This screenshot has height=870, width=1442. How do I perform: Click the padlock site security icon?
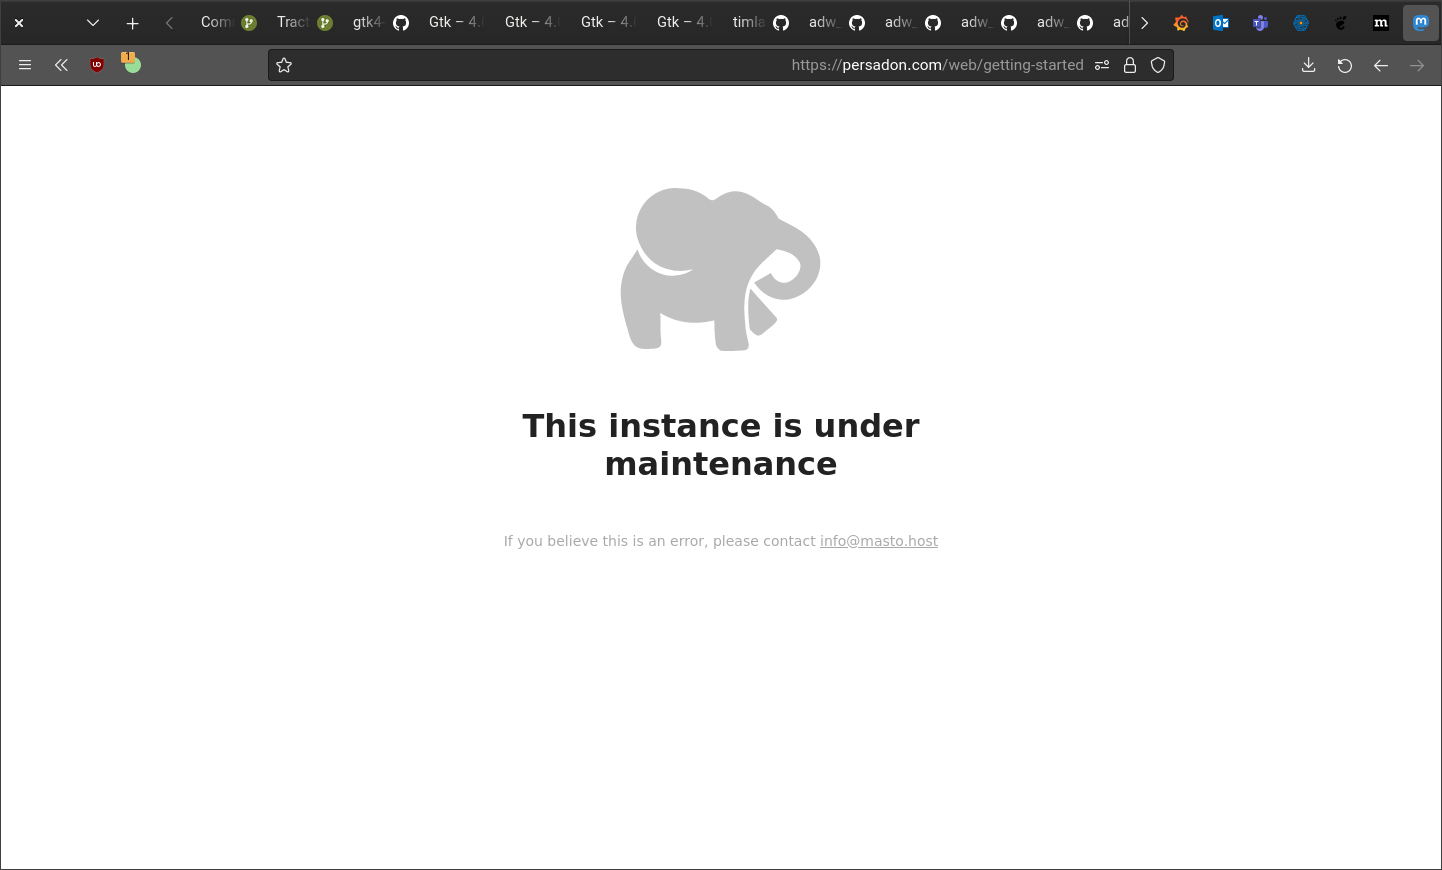click(x=1130, y=65)
